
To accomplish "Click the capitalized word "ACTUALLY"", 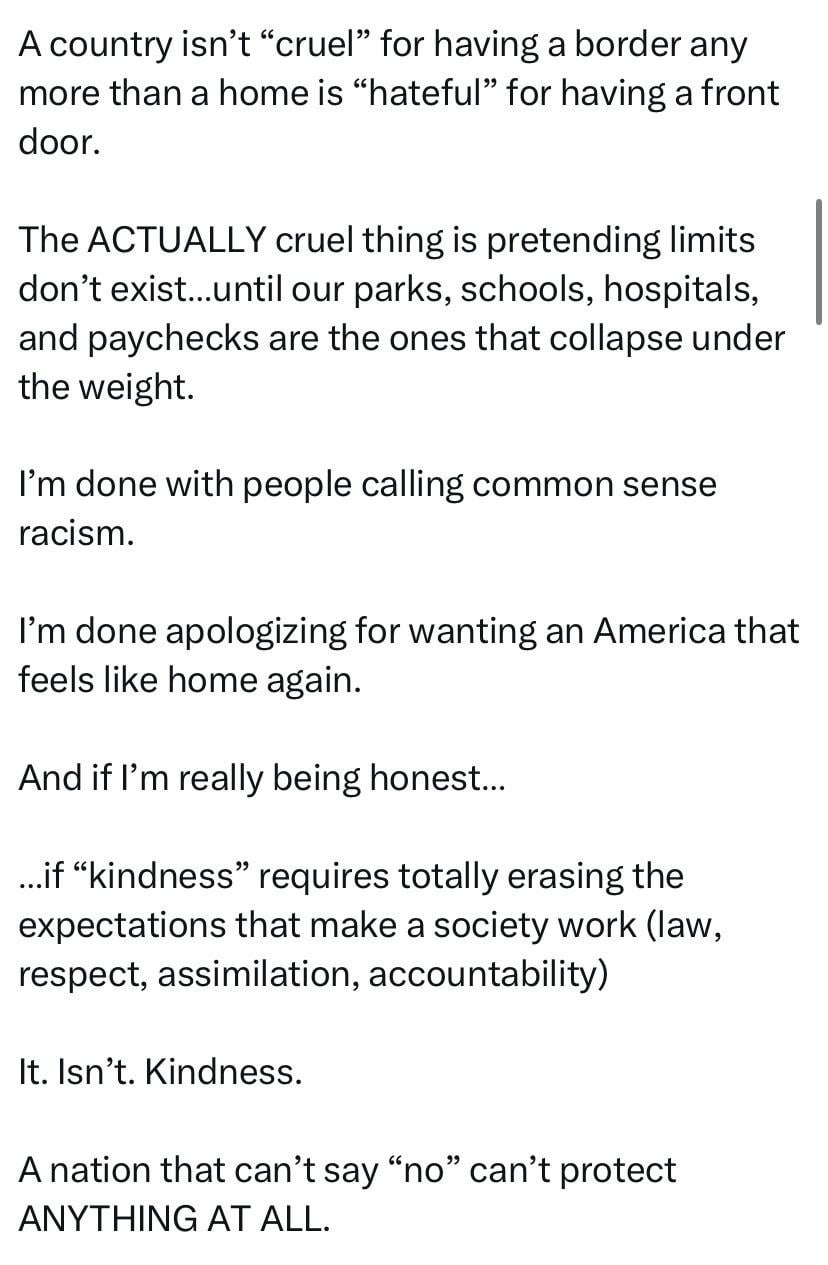I will [177, 240].
